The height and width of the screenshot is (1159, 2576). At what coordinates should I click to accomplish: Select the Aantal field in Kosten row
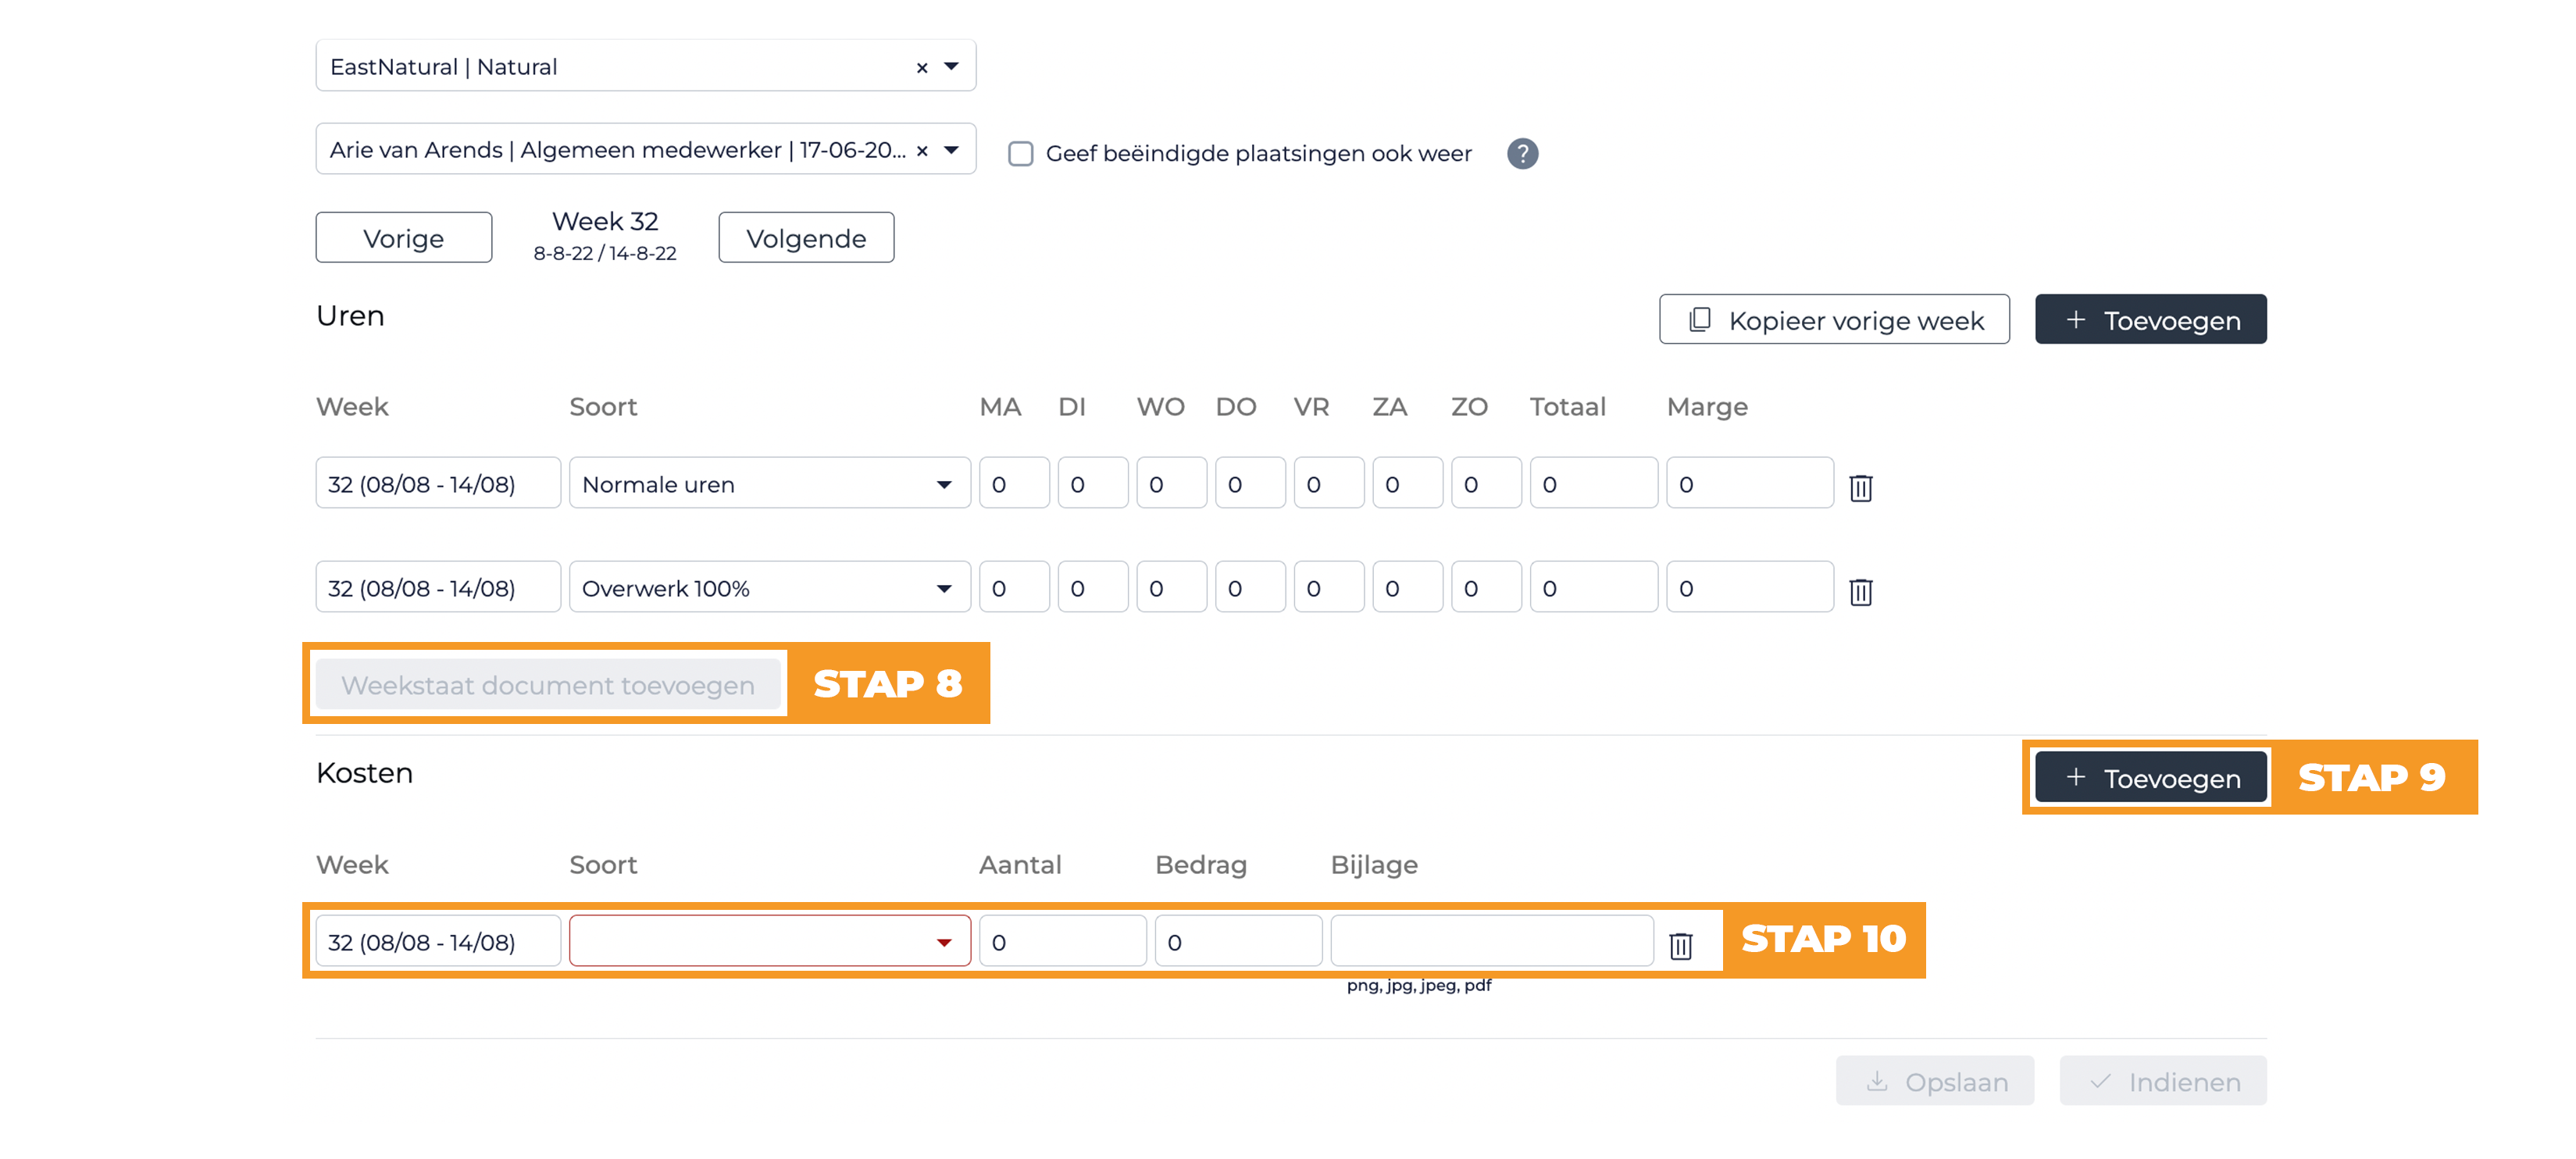[x=1062, y=941]
